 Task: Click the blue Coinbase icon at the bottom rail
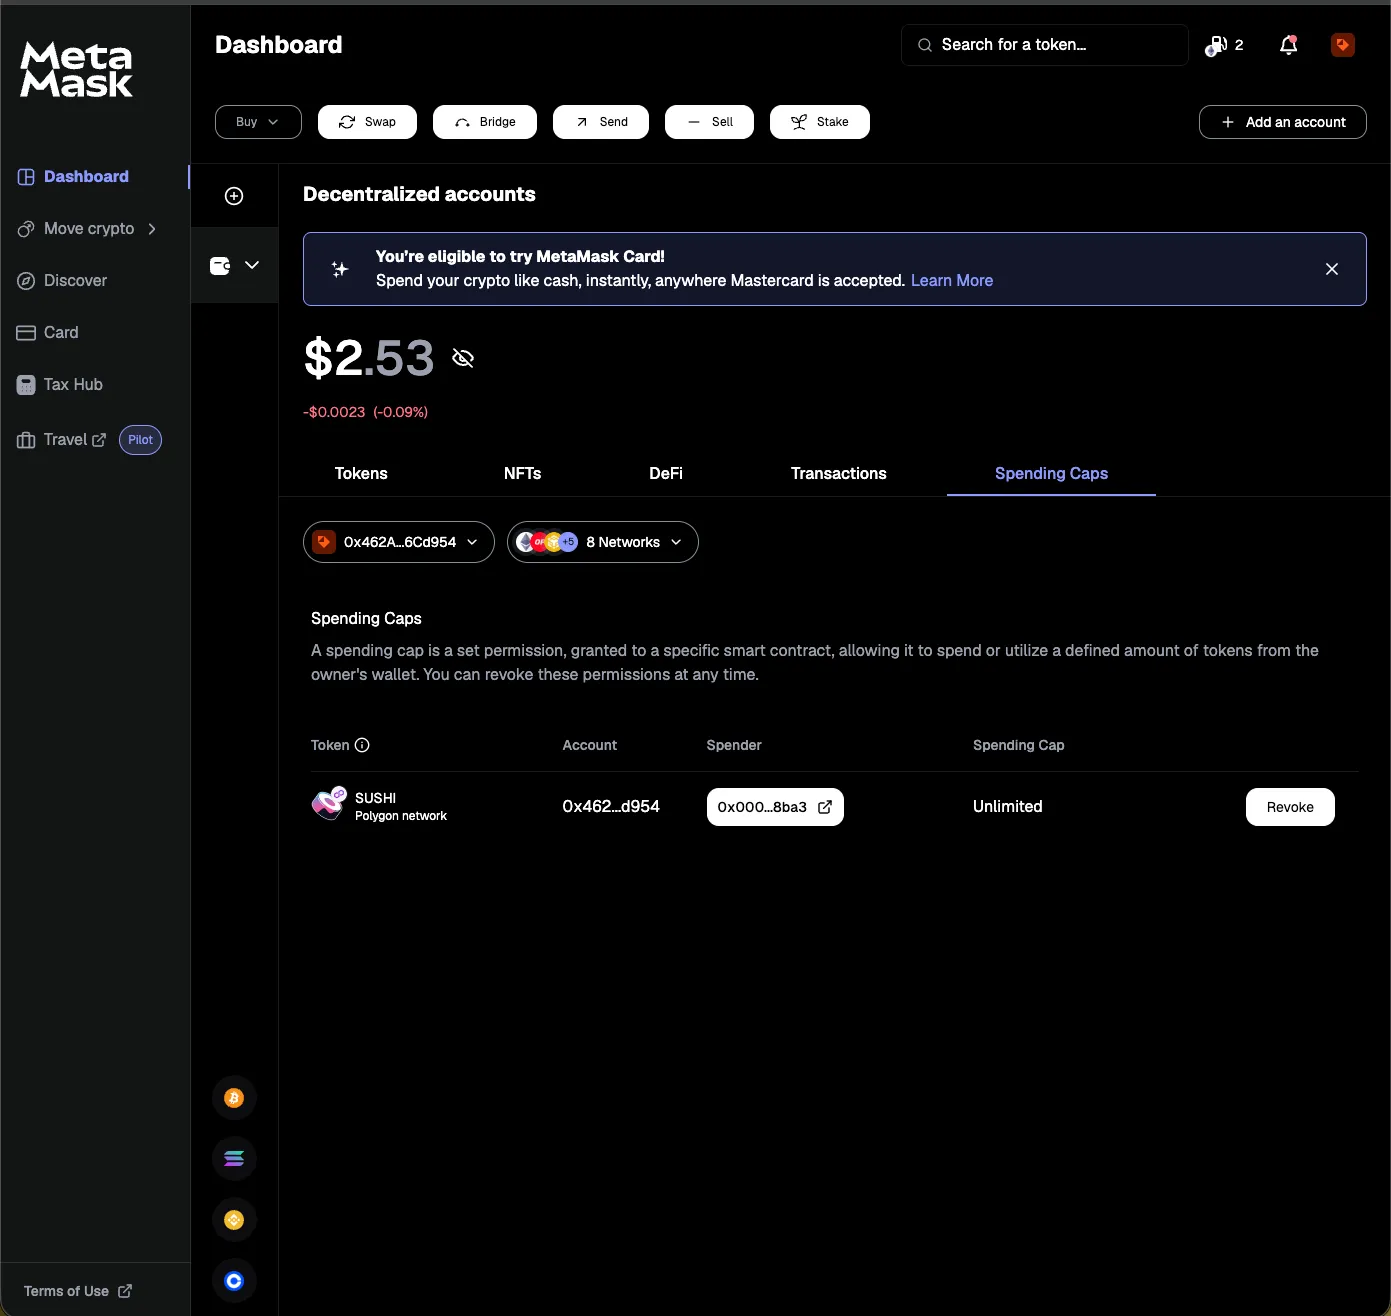coord(233,1280)
